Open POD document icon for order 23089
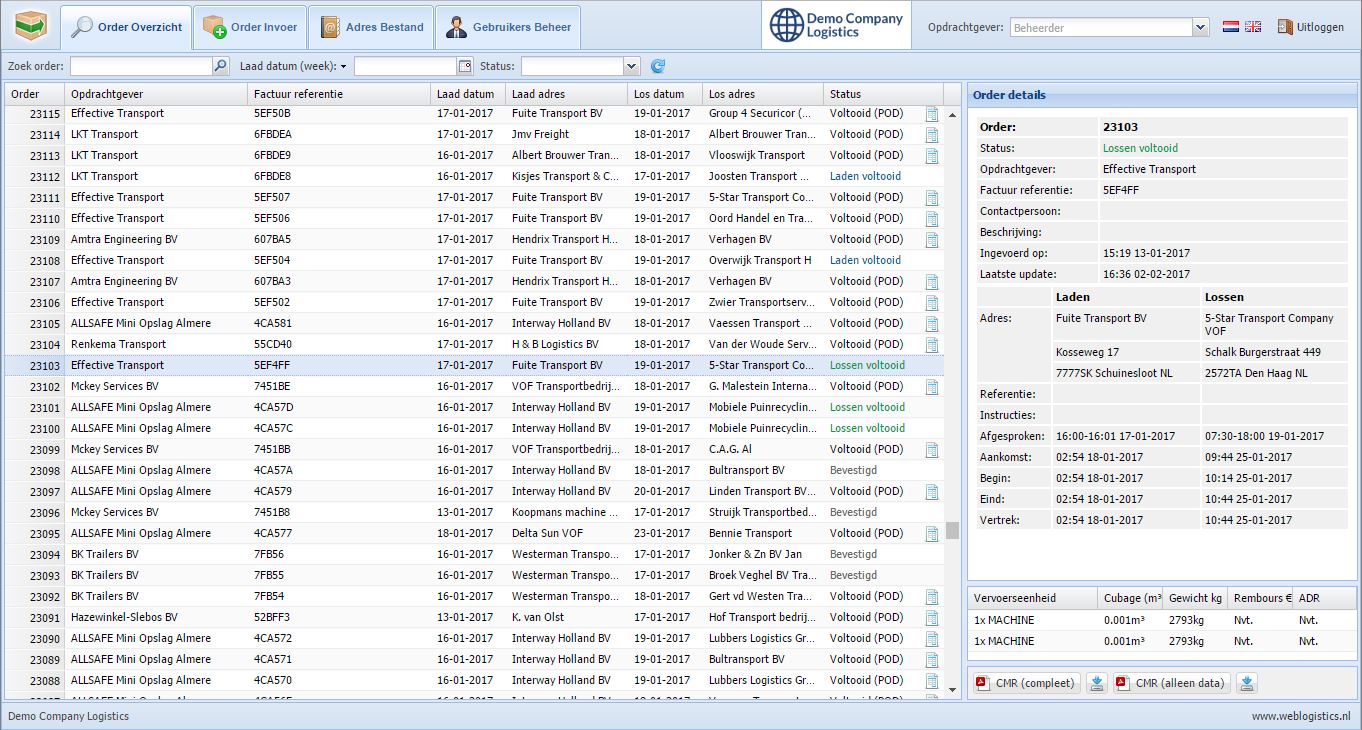 [x=932, y=660]
